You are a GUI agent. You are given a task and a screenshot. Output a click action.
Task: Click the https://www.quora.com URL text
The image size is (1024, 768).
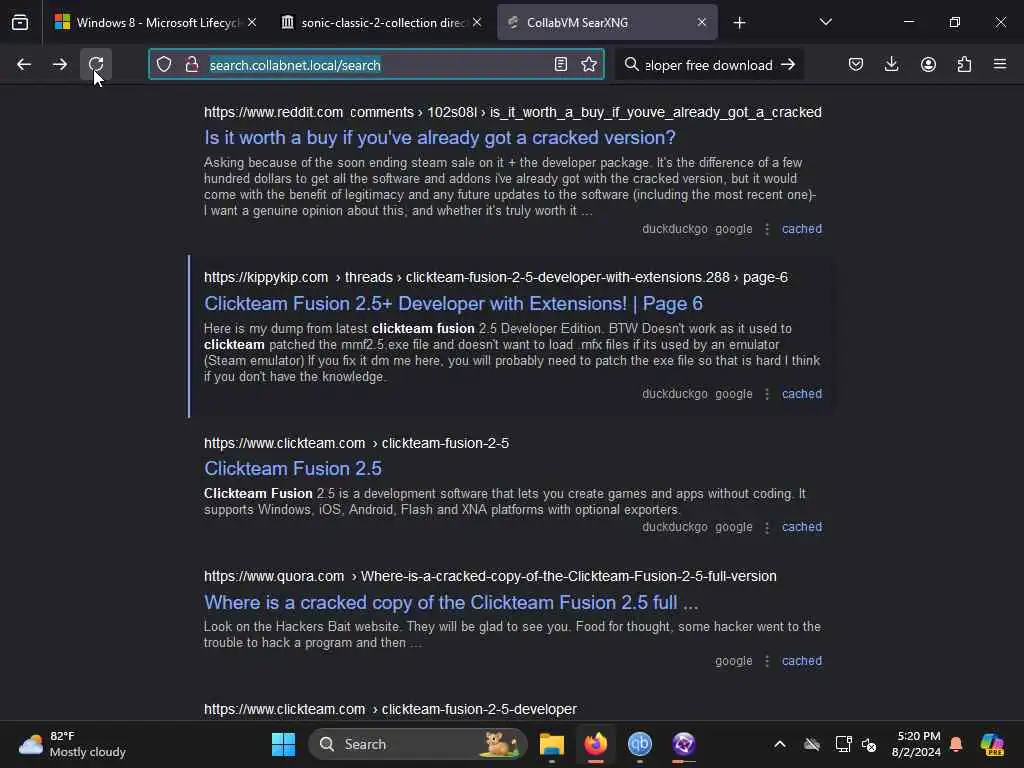274,577
